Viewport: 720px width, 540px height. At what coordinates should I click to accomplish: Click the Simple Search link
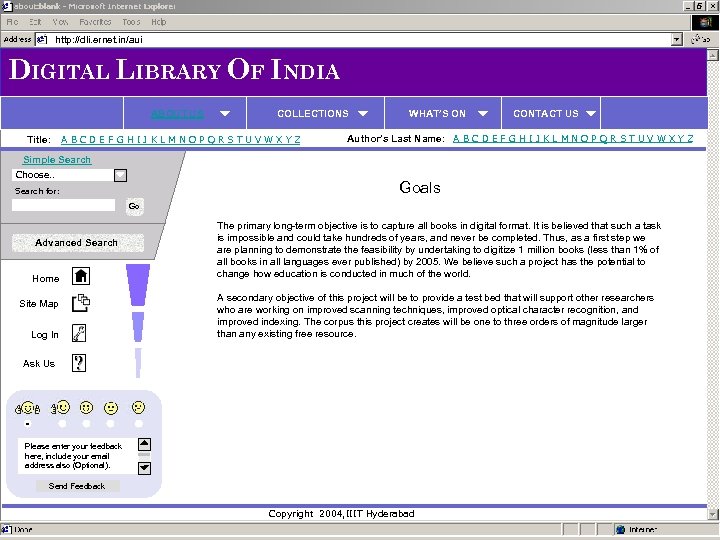57,160
